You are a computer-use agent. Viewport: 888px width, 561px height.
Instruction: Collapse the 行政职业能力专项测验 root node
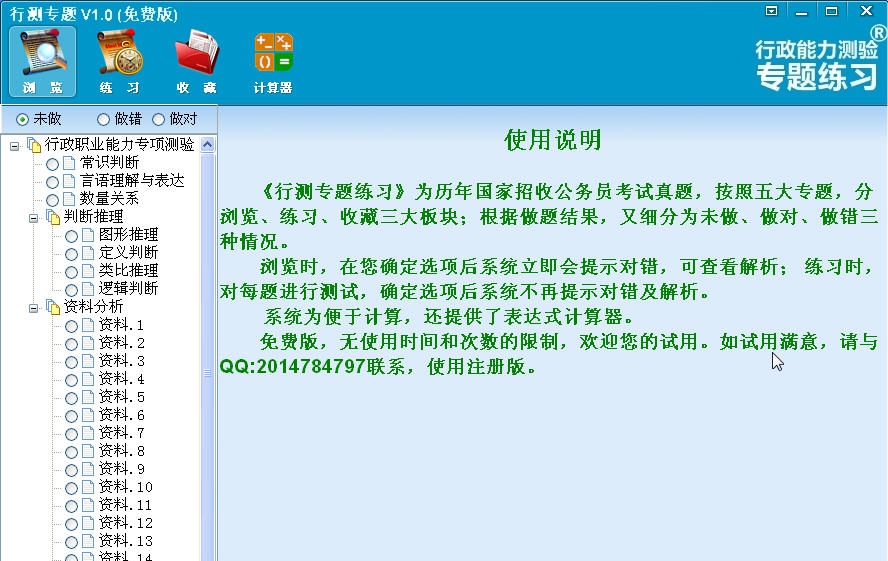click(x=14, y=146)
